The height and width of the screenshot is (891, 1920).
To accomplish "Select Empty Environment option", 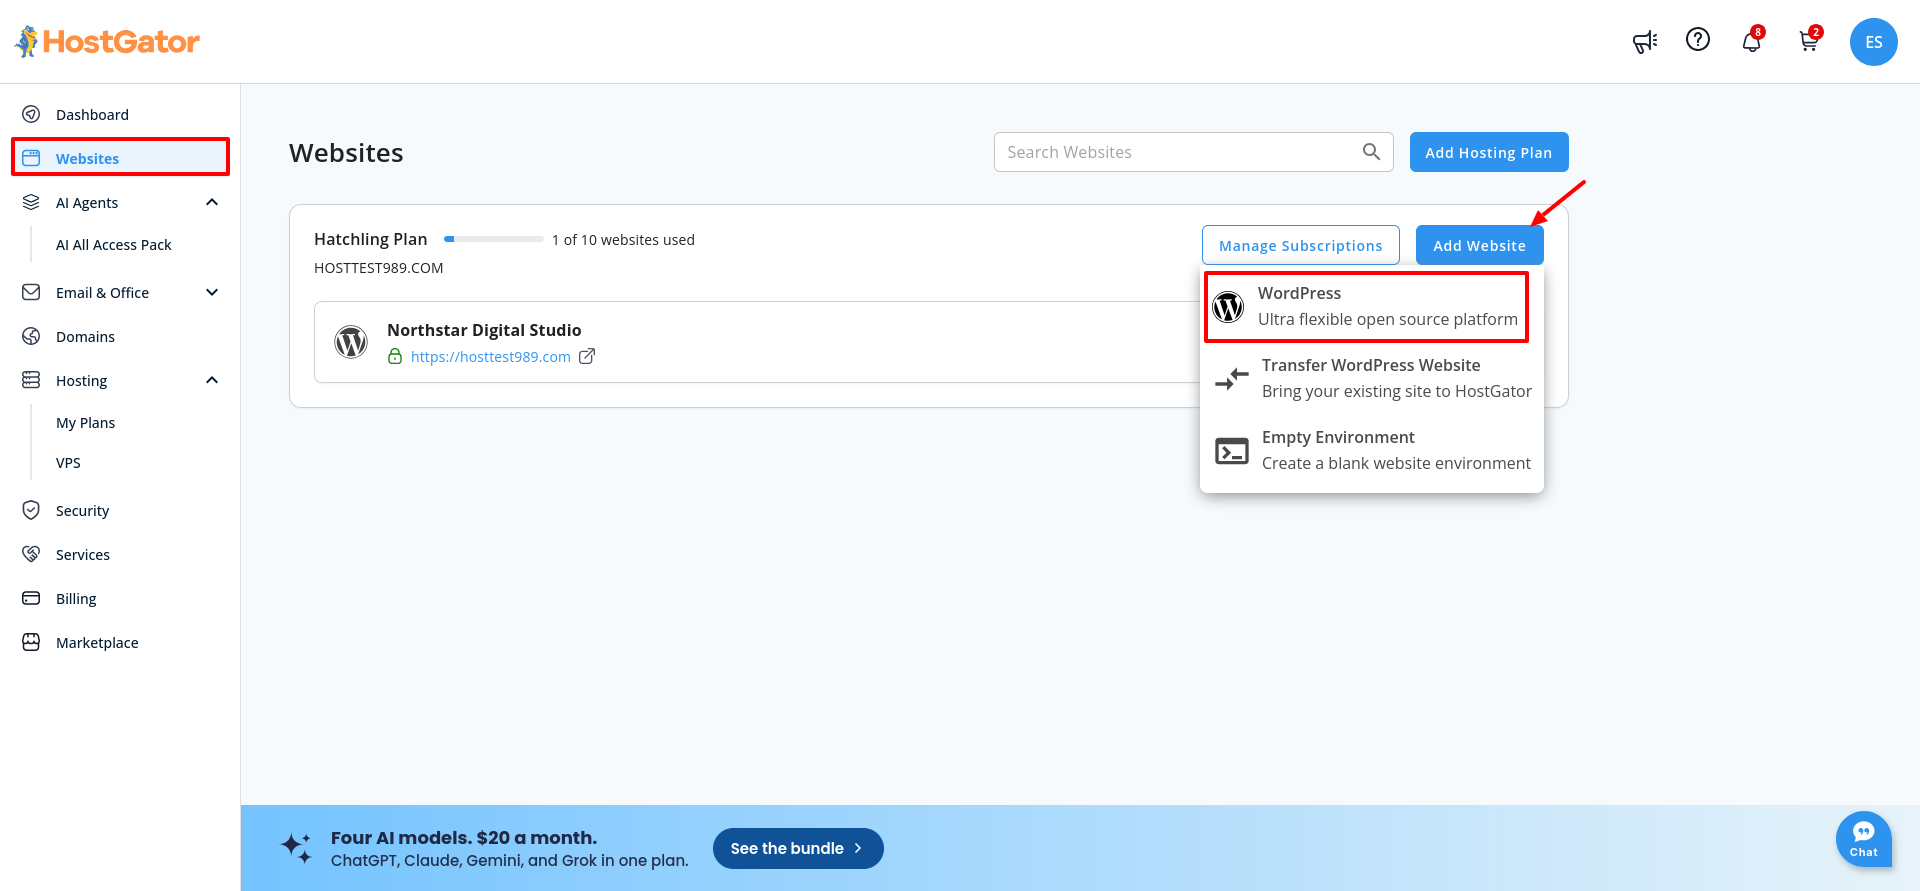I will pyautogui.click(x=1372, y=450).
